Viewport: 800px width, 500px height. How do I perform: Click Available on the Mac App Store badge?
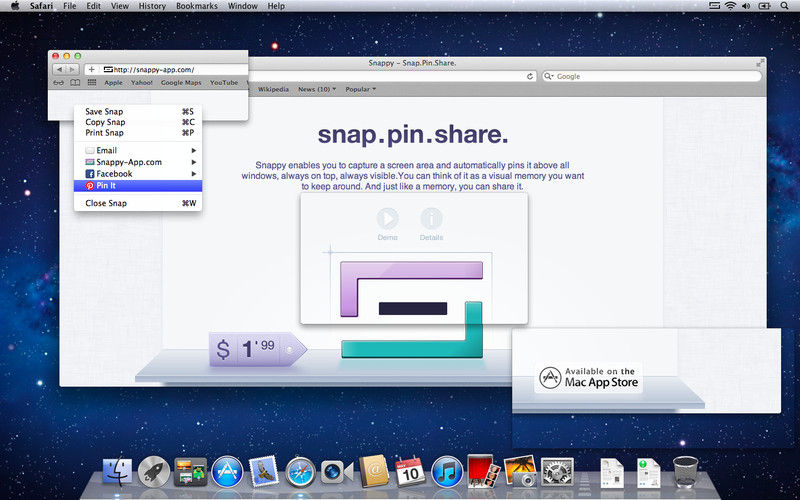(587, 376)
